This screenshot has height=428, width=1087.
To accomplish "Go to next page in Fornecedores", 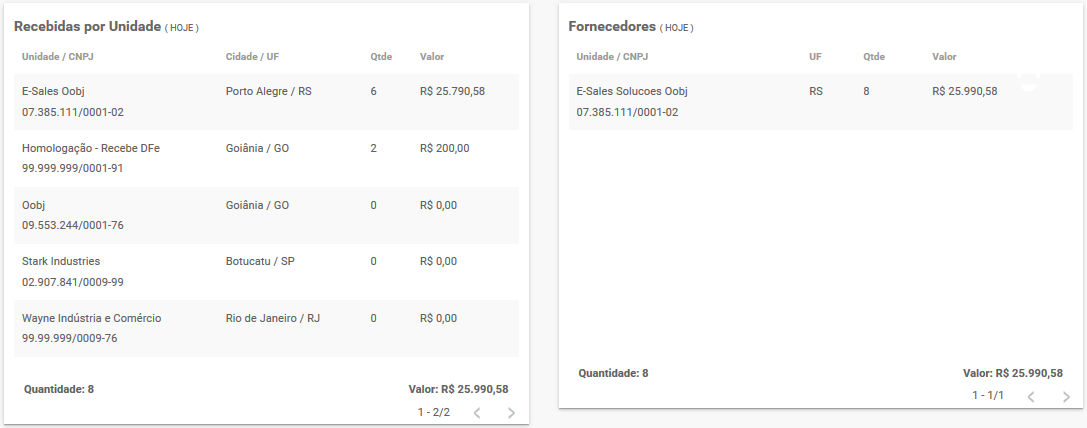I will tap(1066, 397).
